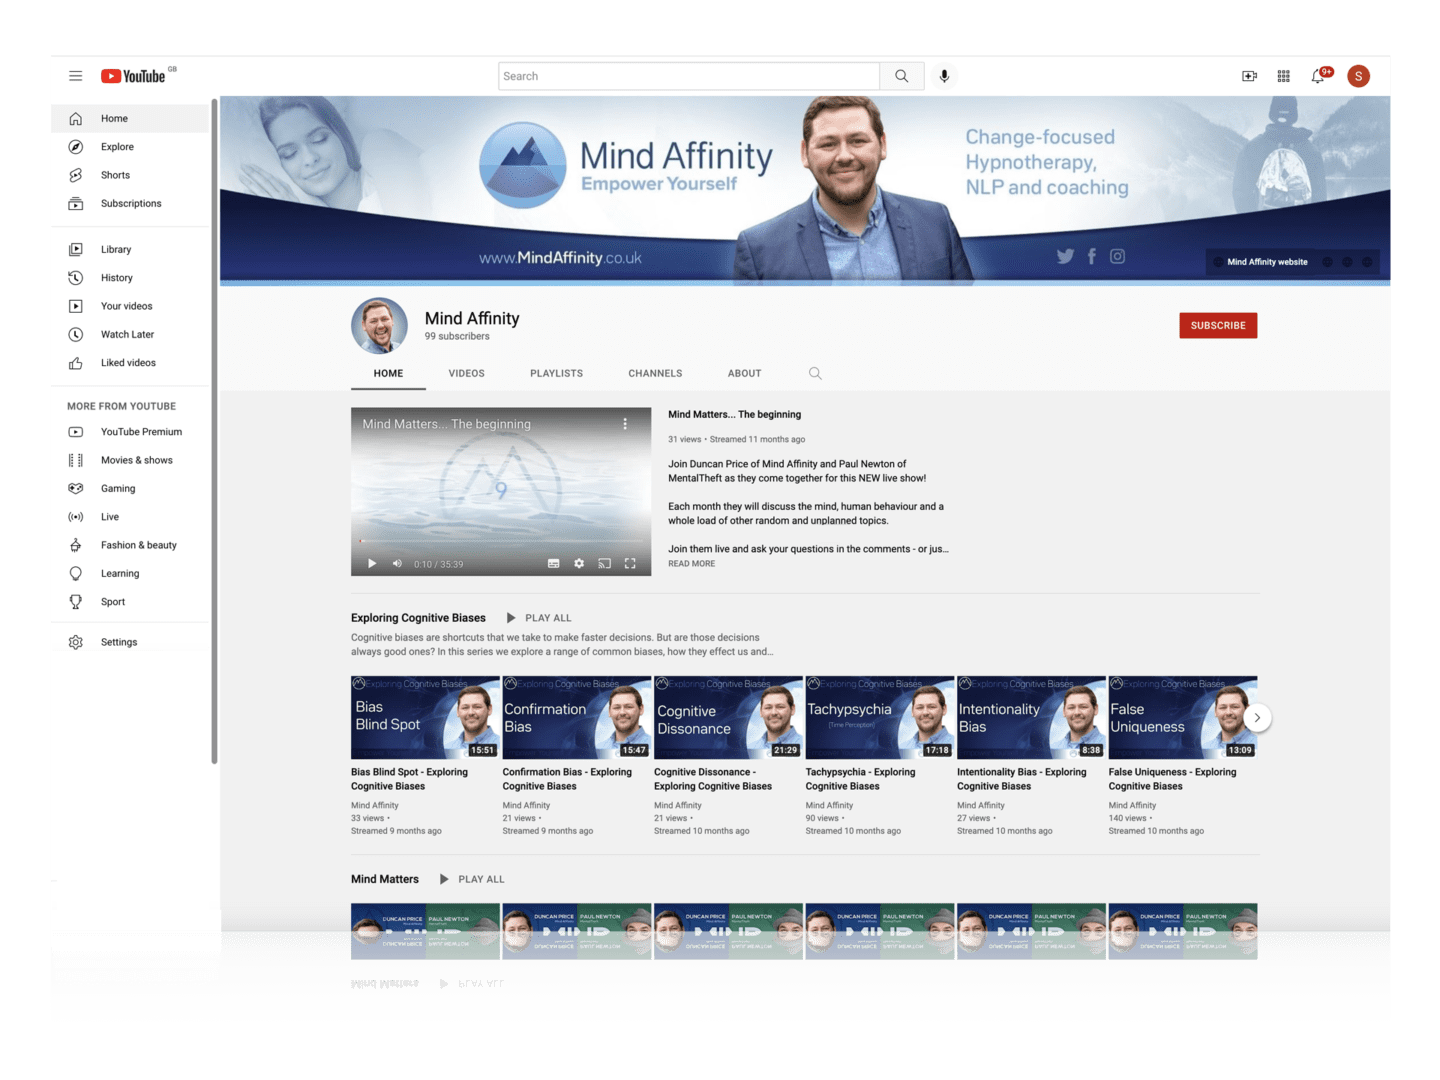The image size is (1440, 1080).
Task: Cast the video to a device
Action: click(604, 564)
